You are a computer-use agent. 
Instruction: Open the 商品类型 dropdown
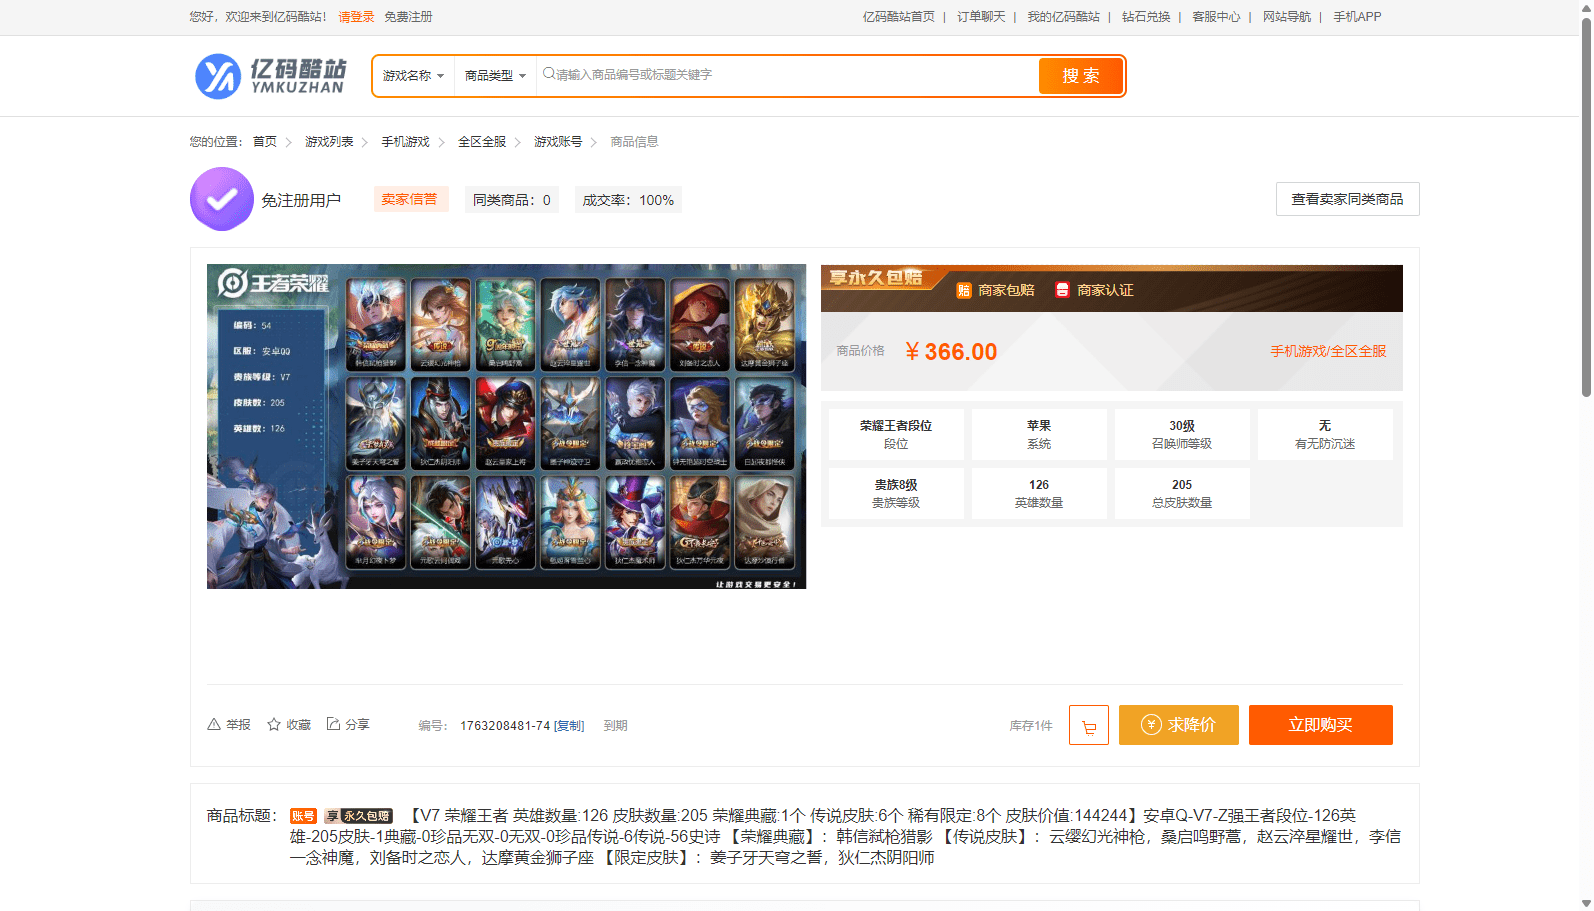tap(495, 76)
